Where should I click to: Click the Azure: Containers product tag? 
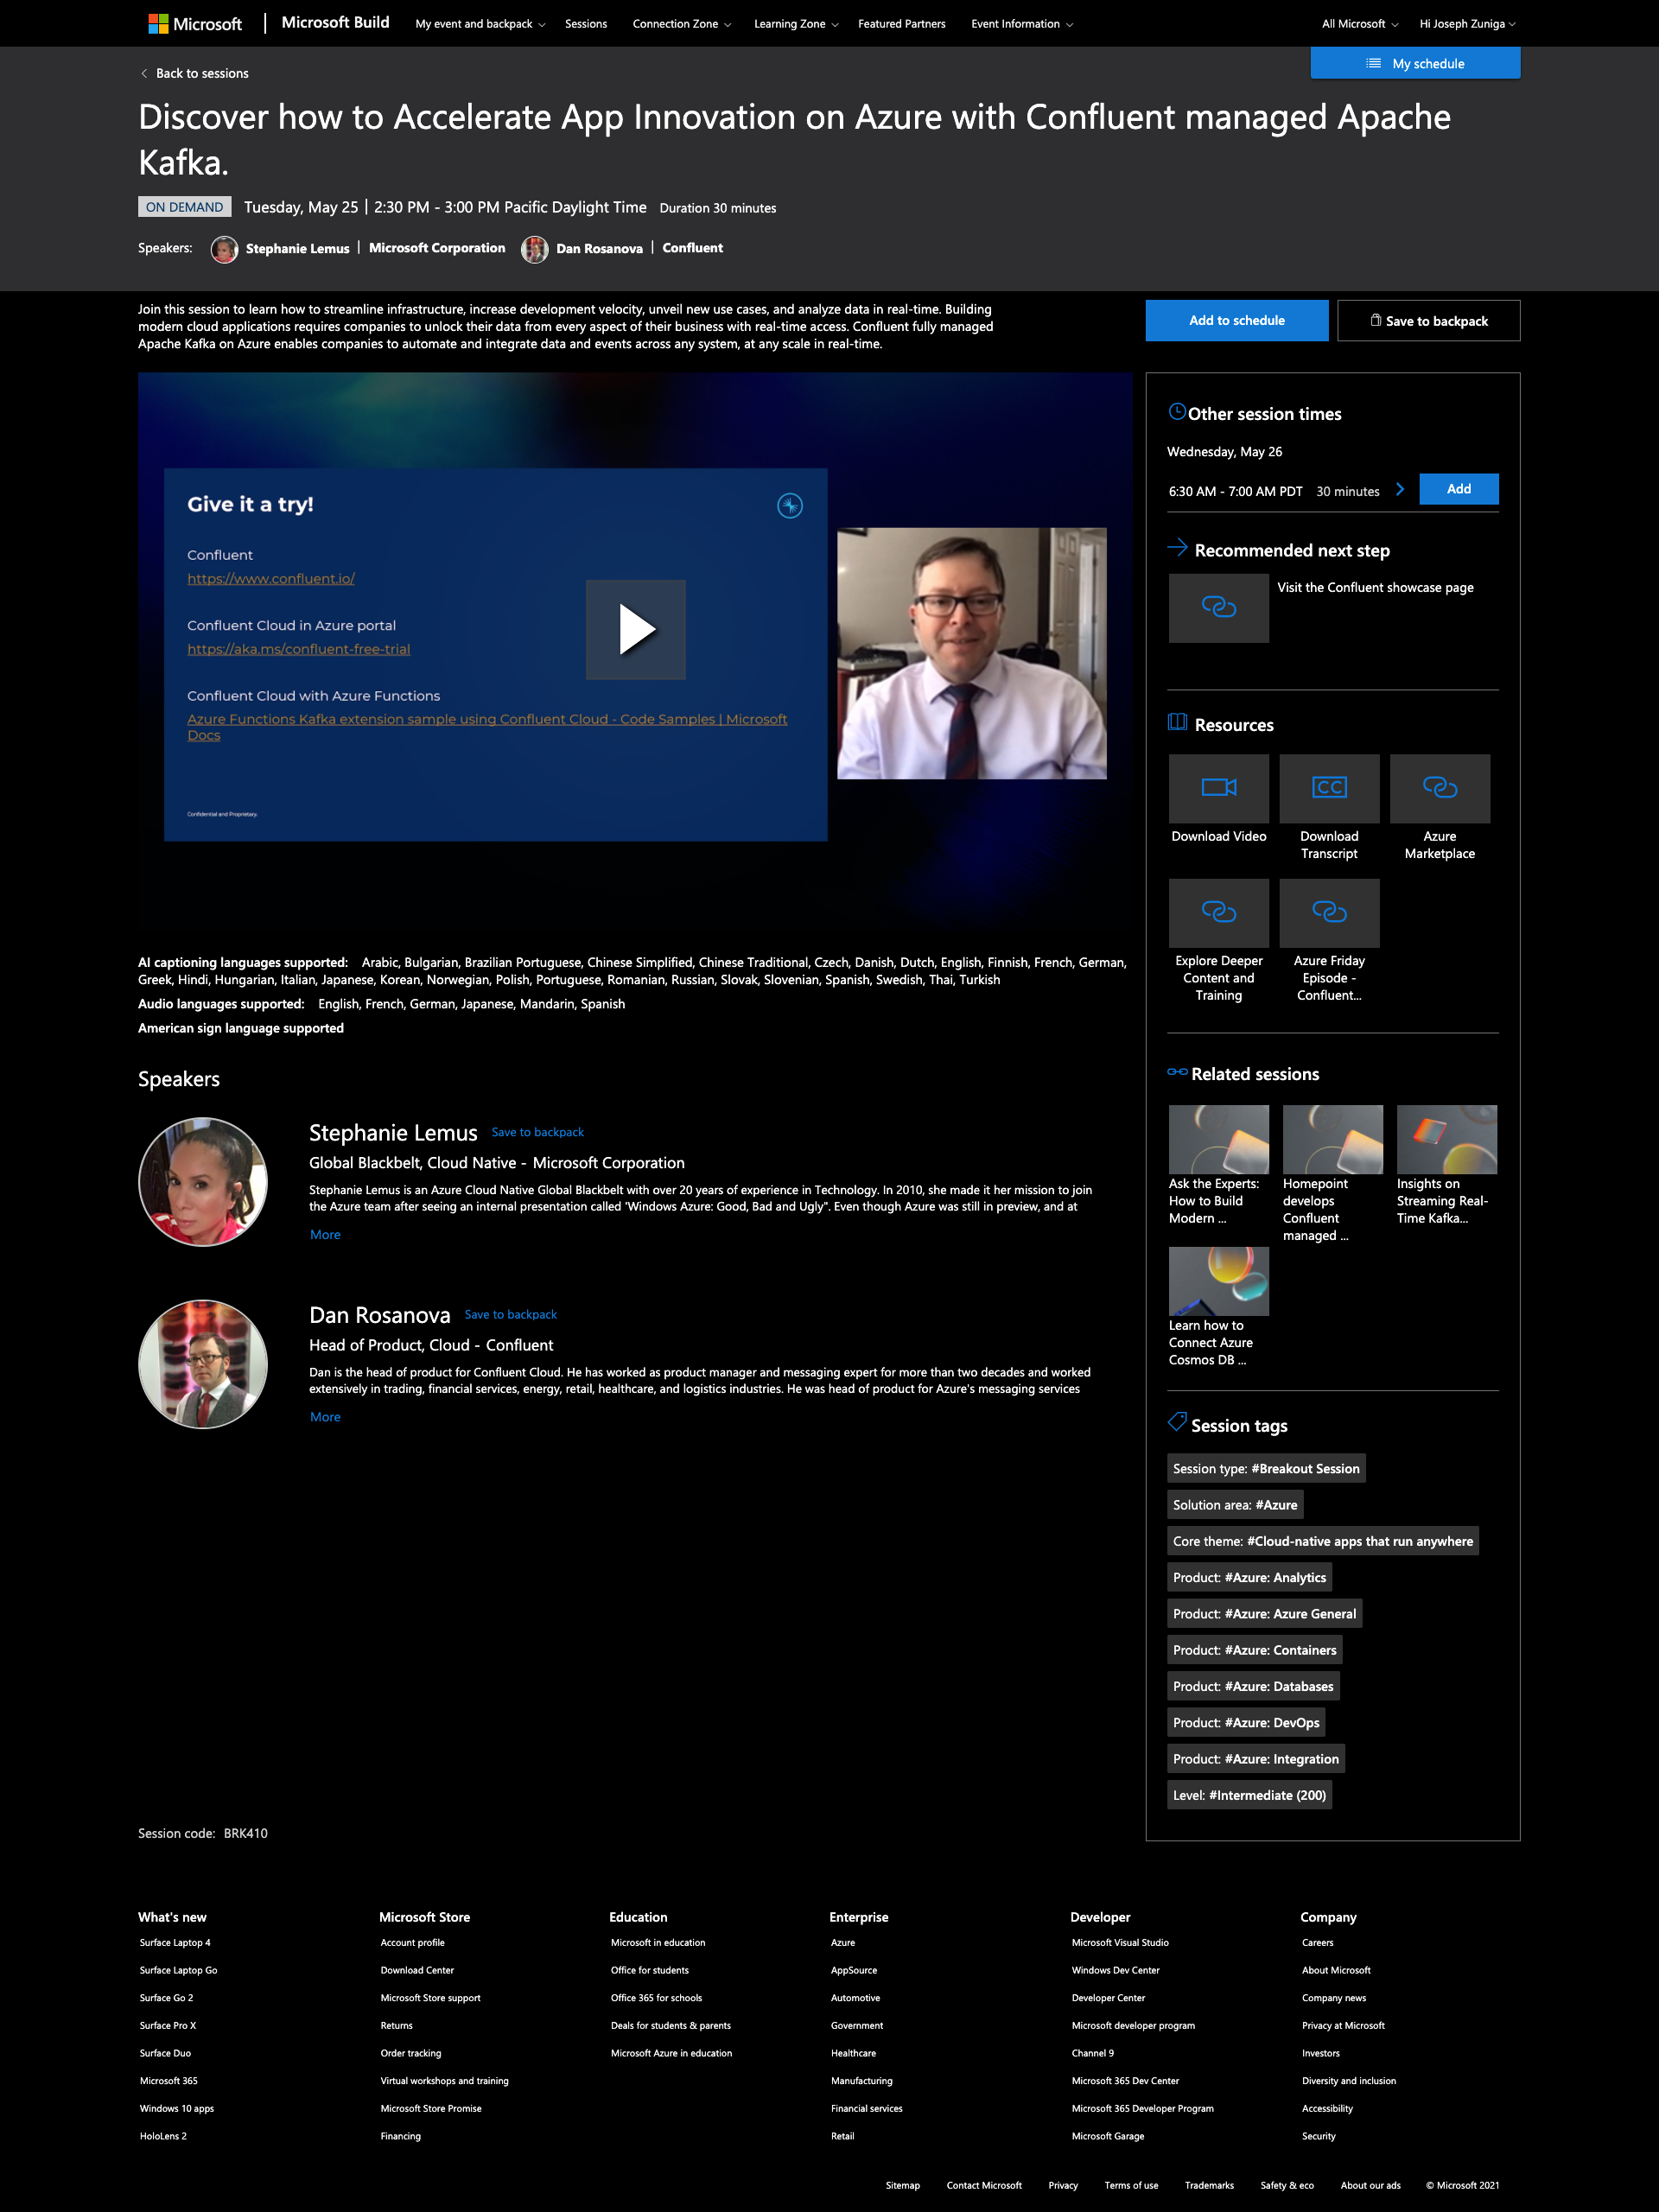point(1254,1650)
